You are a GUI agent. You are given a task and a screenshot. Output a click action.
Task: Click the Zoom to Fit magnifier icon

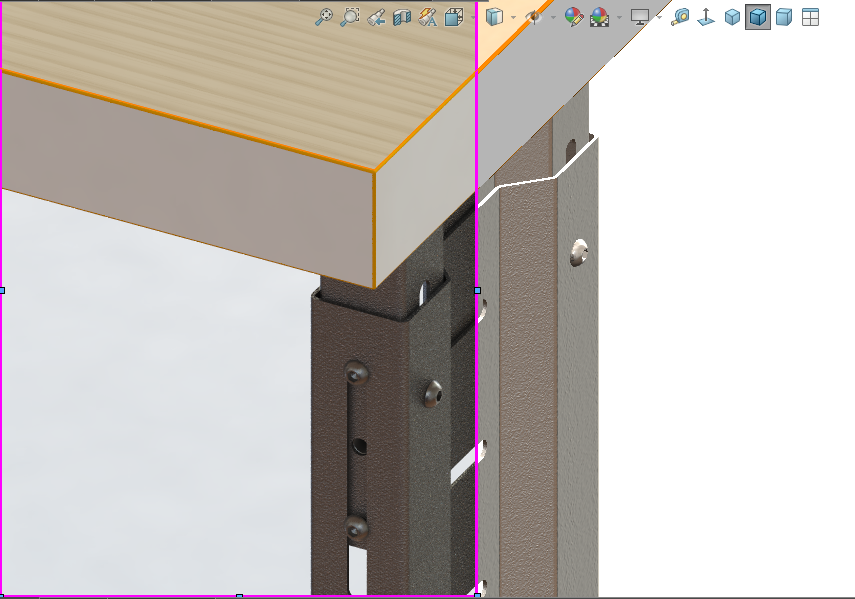click(x=324, y=17)
